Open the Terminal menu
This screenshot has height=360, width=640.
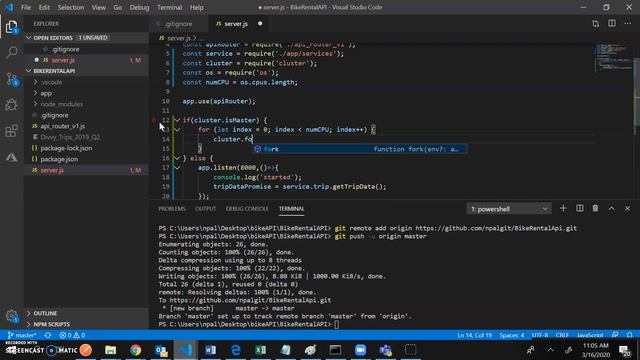coord(169,7)
